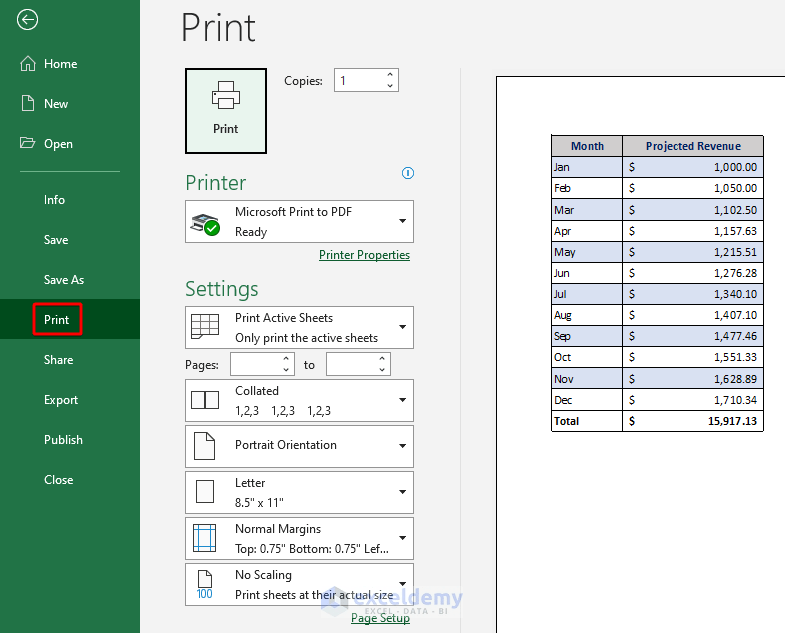Click the Open folder icon

(x=28, y=143)
